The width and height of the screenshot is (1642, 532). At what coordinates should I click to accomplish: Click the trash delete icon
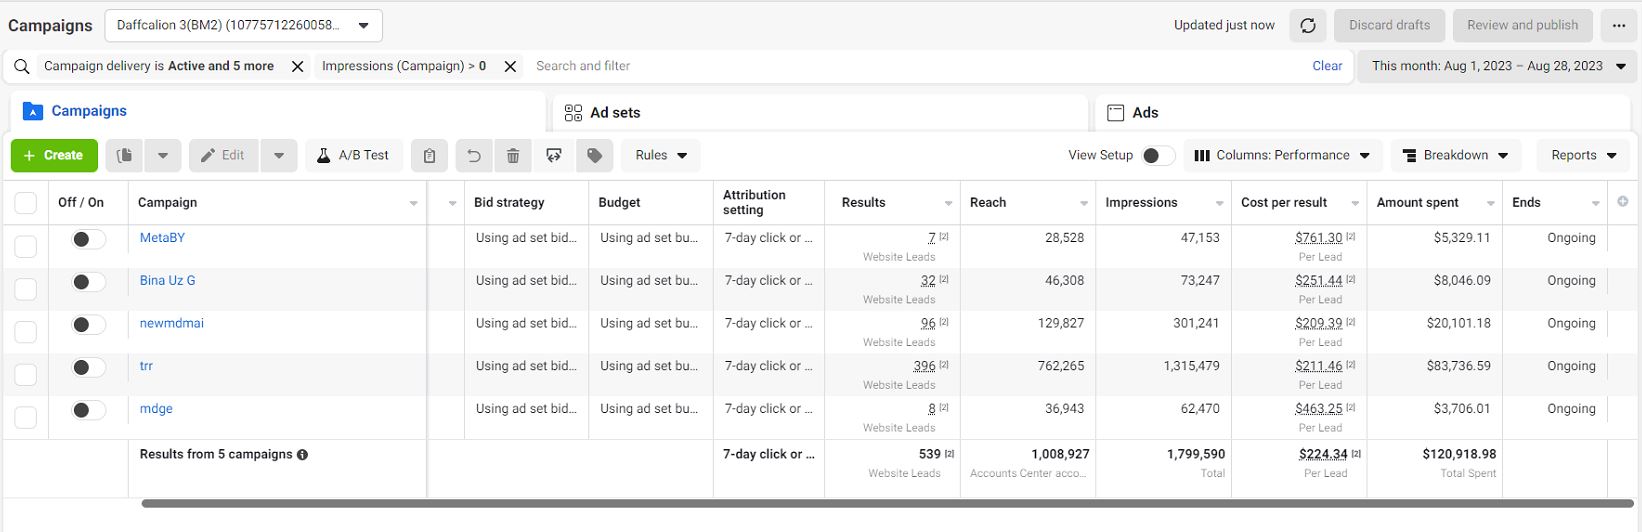513,156
